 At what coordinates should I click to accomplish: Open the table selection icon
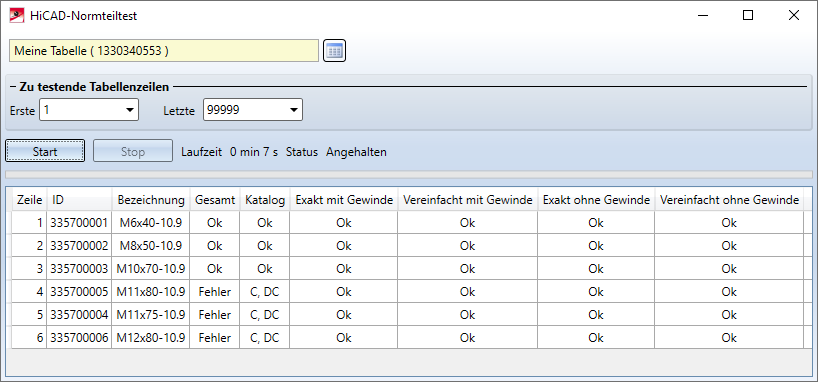pos(334,51)
